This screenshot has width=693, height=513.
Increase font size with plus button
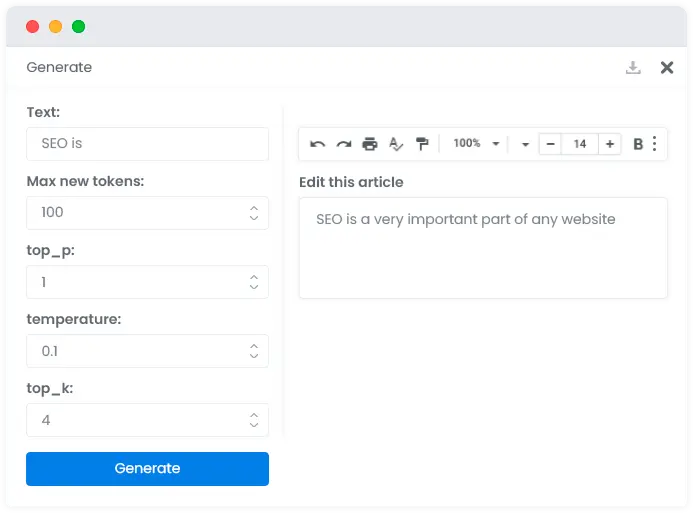point(609,144)
